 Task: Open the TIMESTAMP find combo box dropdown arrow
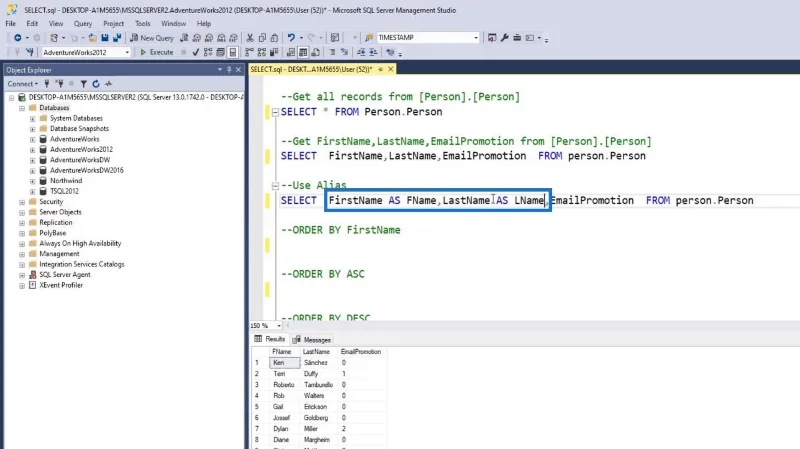476,37
